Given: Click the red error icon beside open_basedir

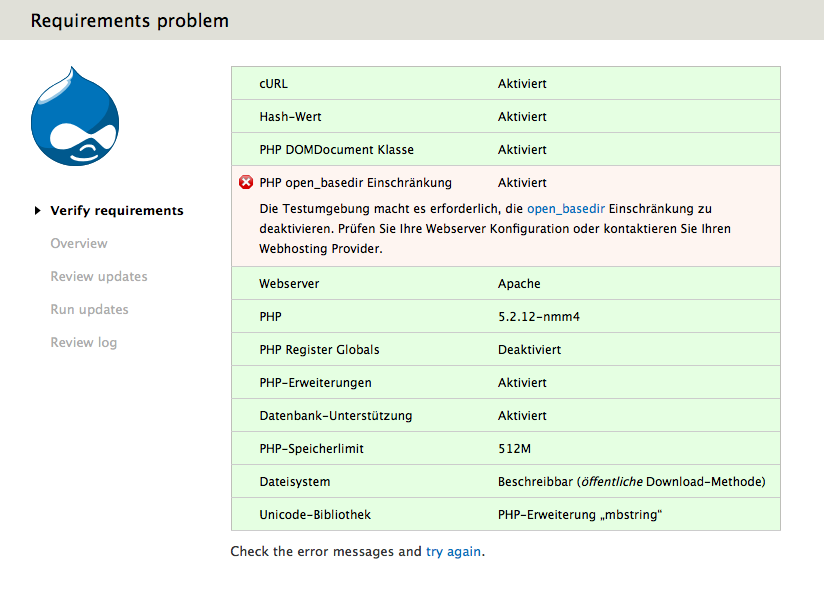Looking at the screenshot, I should [246, 182].
